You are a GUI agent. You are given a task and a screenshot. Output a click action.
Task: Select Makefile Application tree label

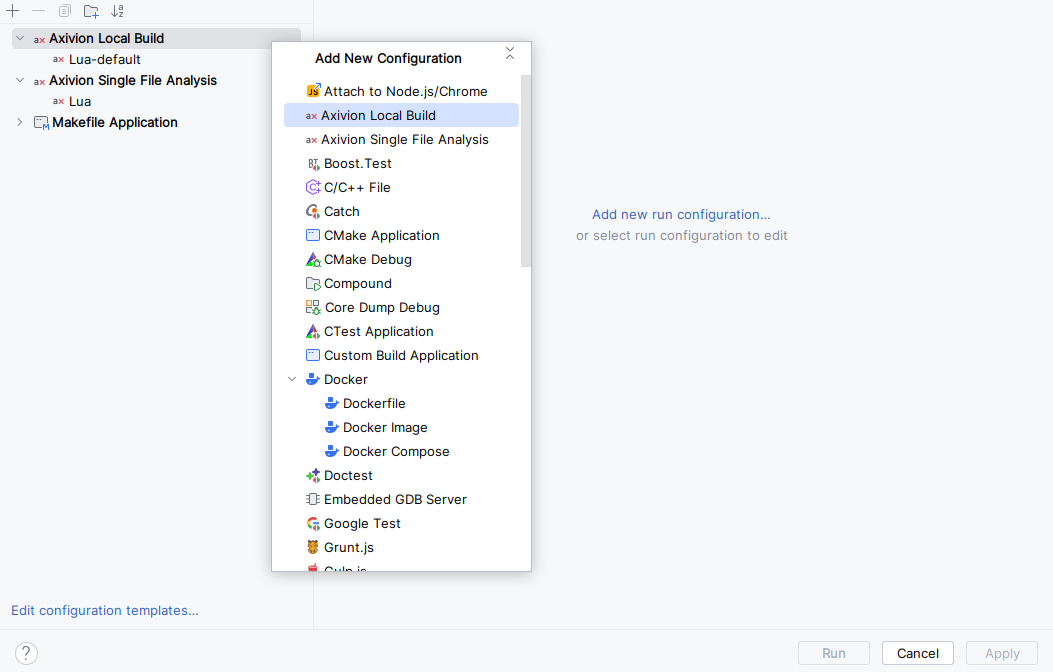[x=115, y=123]
